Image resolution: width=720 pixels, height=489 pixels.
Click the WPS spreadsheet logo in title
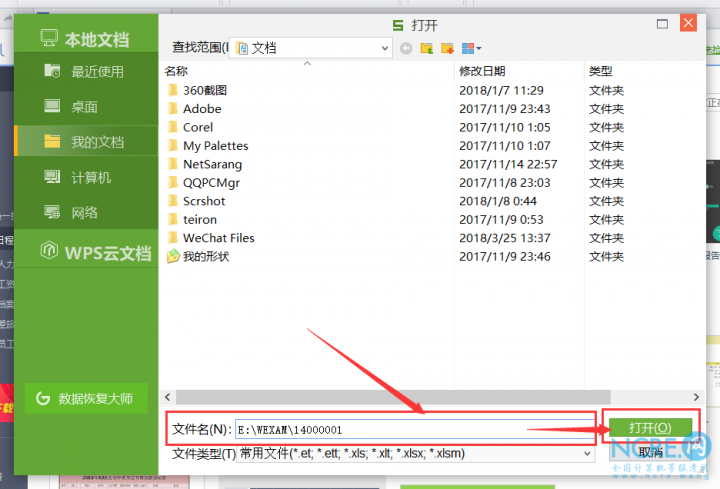coord(398,25)
